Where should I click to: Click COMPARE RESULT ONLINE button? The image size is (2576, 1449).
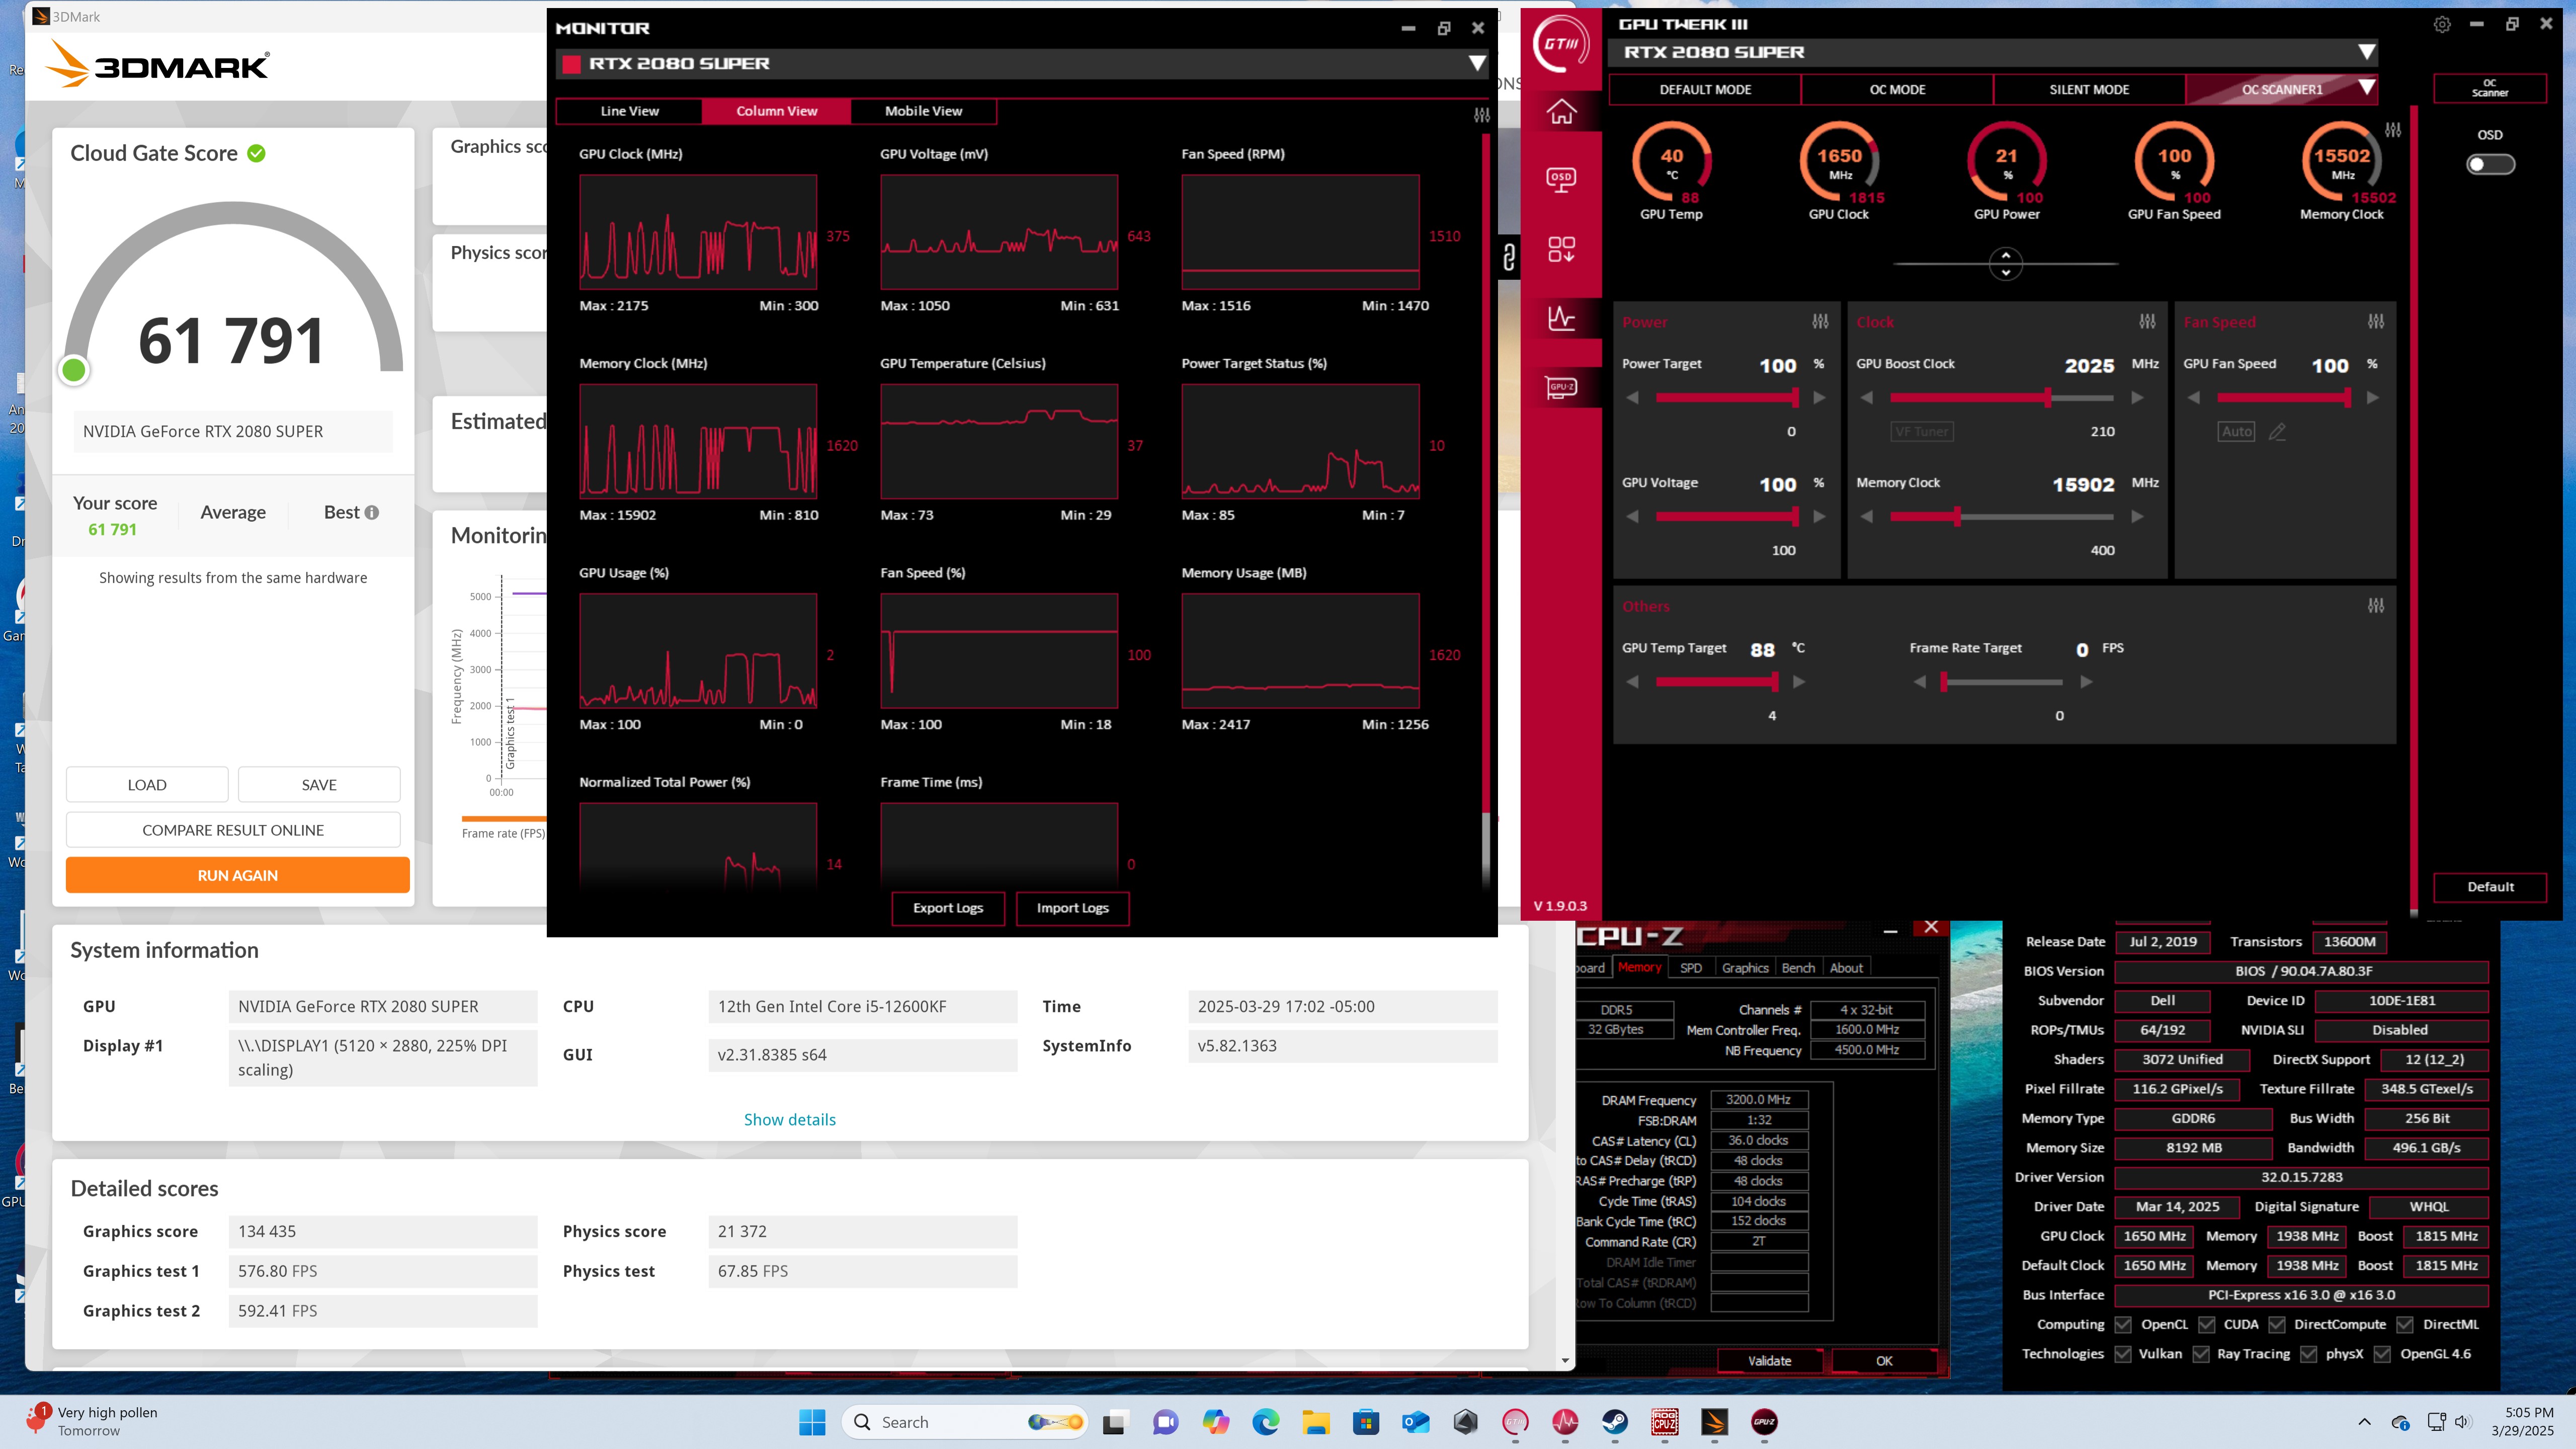[x=233, y=830]
